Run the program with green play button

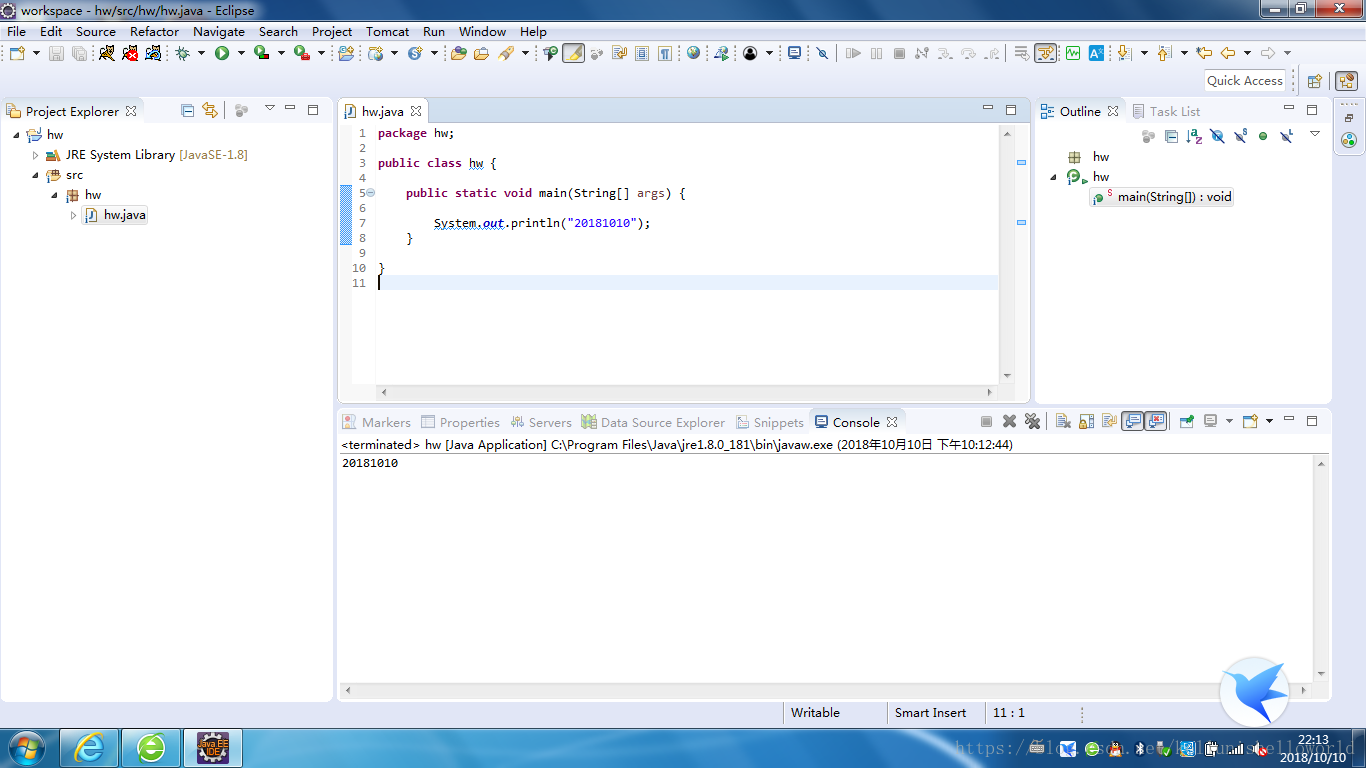point(222,53)
